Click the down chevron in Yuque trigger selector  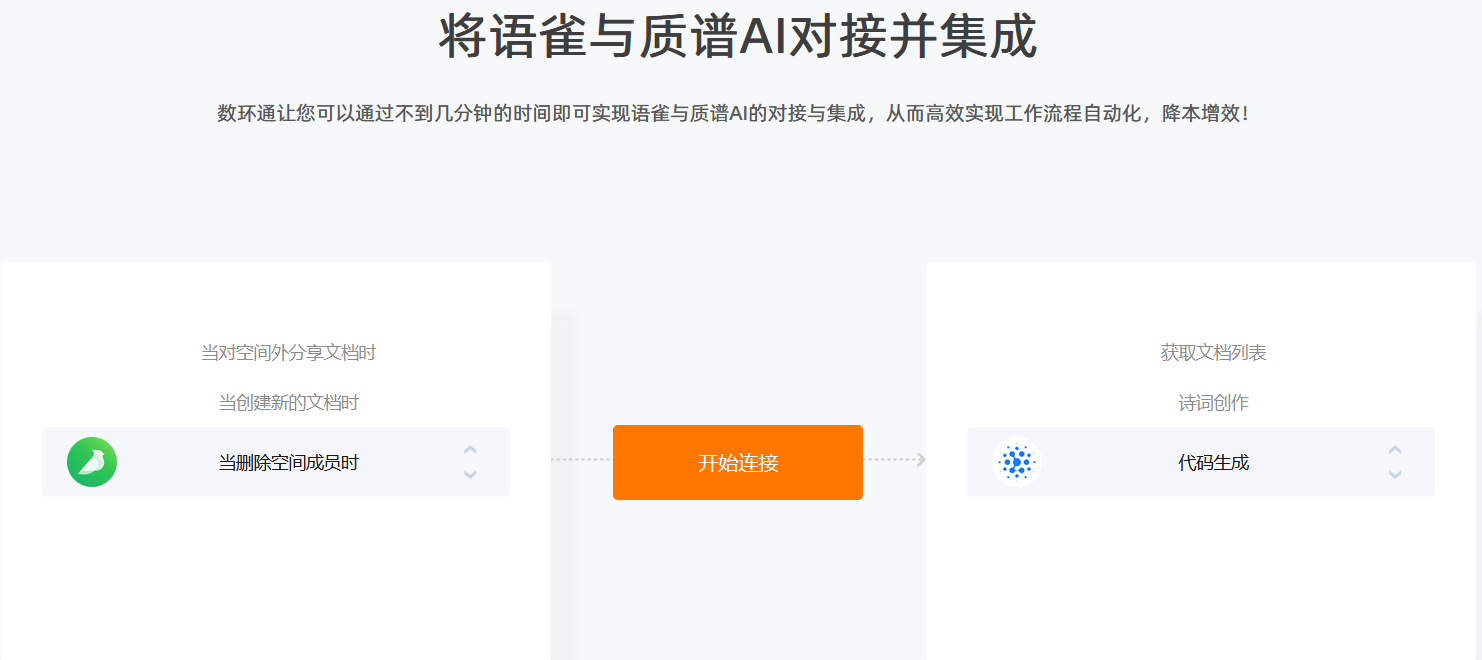click(470, 474)
